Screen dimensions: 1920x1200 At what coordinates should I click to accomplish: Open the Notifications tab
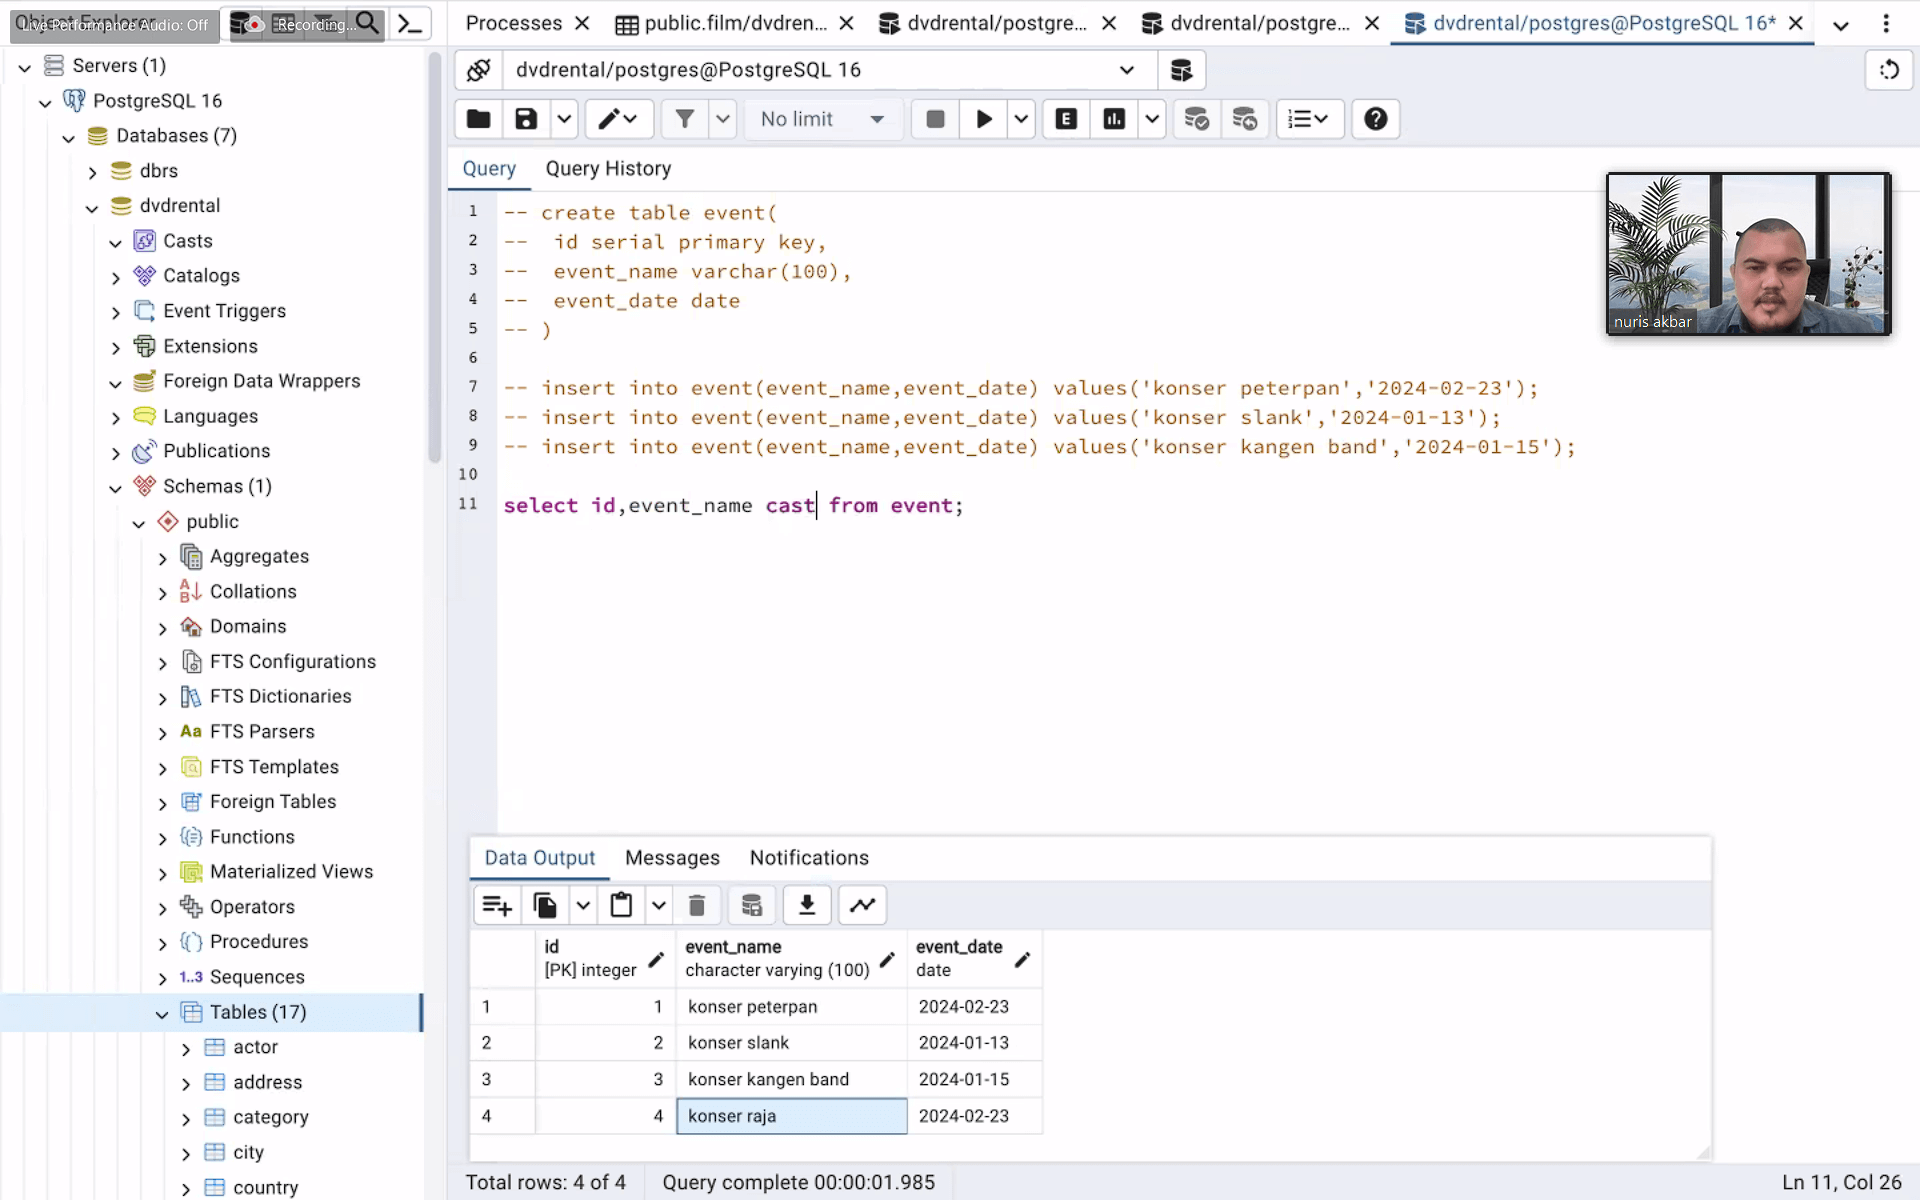click(x=809, y=858)
